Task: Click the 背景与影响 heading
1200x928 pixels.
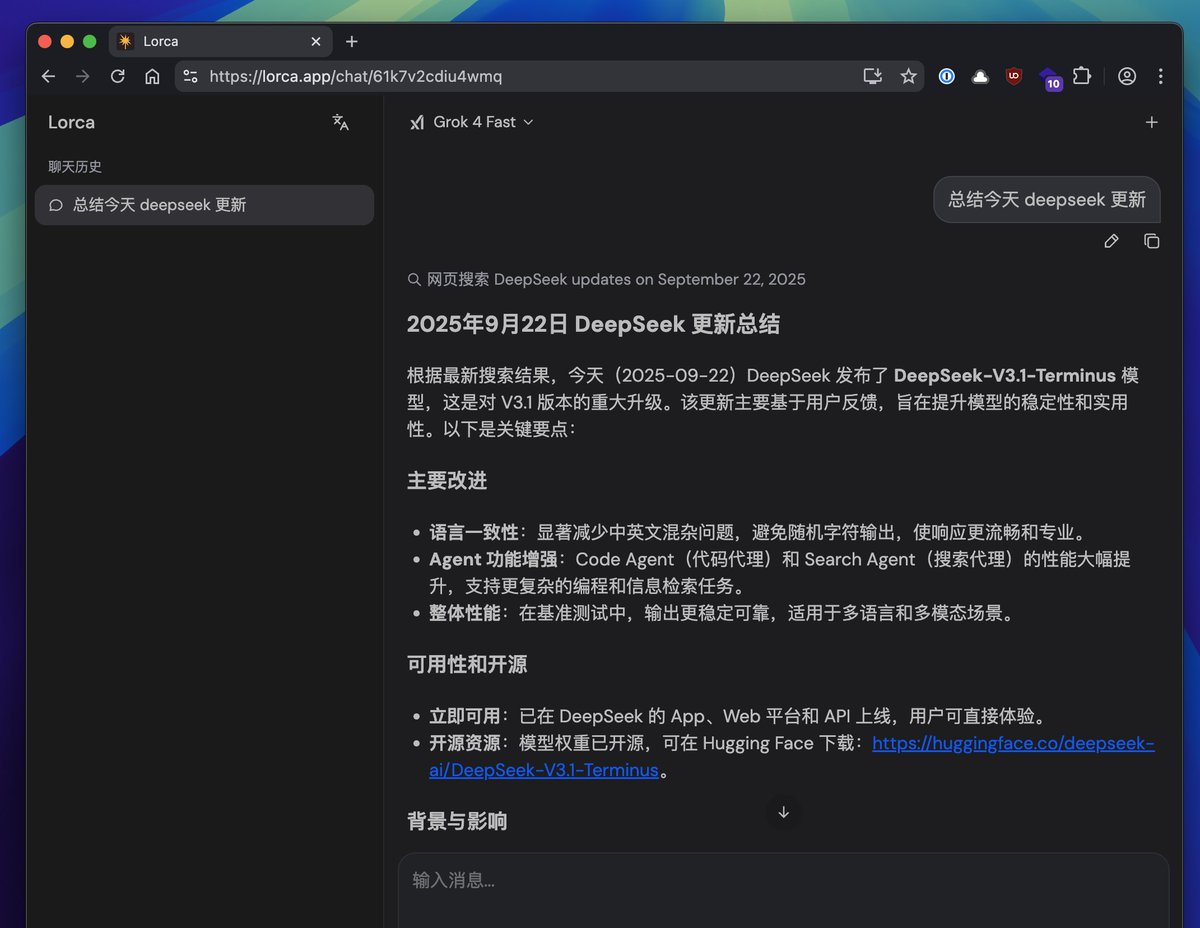Action: [457, 821]
